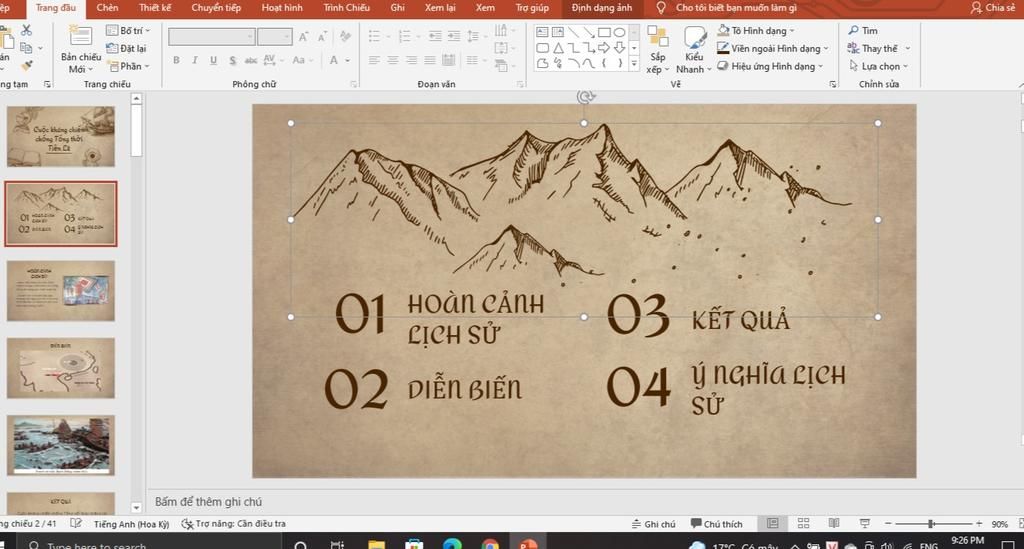Open the font name combo box
This screenshot has width=1024, height=549.
coord(211,37)
